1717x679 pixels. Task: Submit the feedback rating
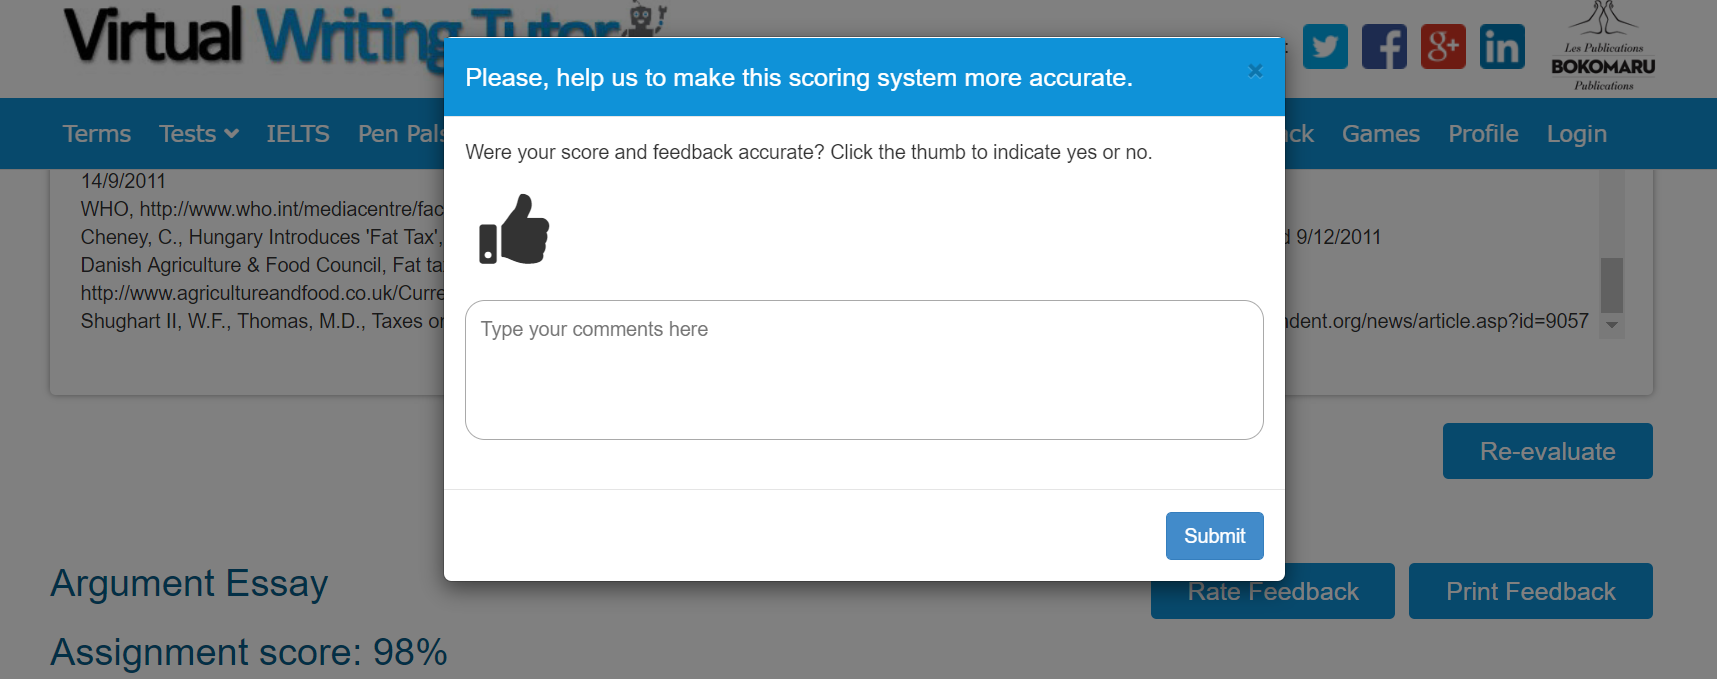pyautogui.click(x=1214, y=536)
